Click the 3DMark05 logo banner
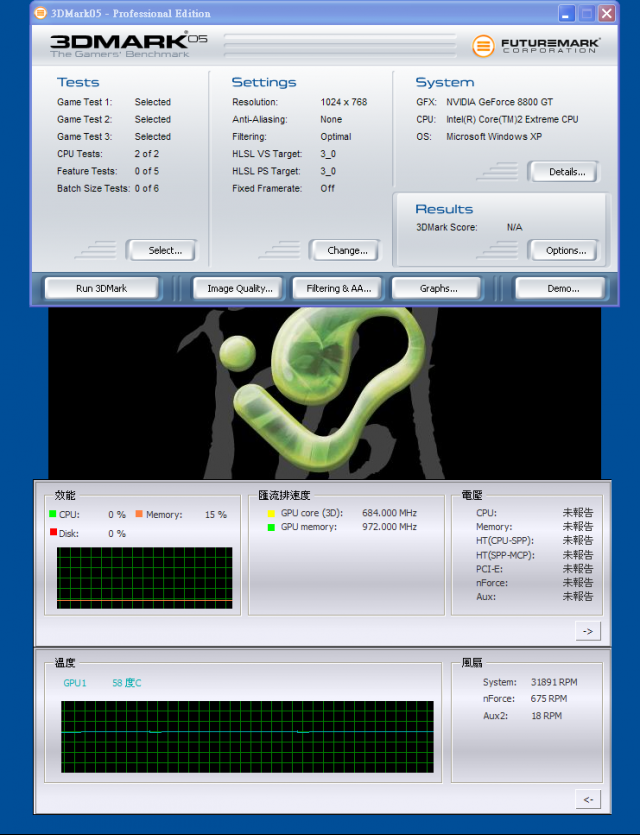 (128, 45)
